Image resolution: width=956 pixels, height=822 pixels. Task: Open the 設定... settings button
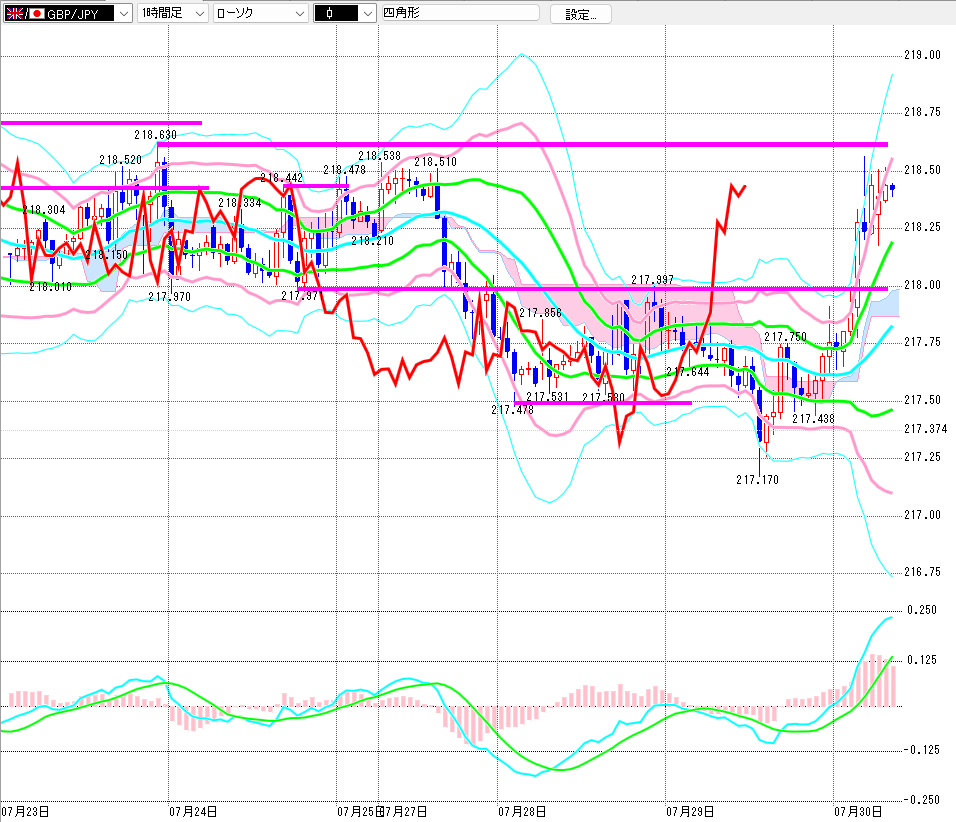click(580, 14)
